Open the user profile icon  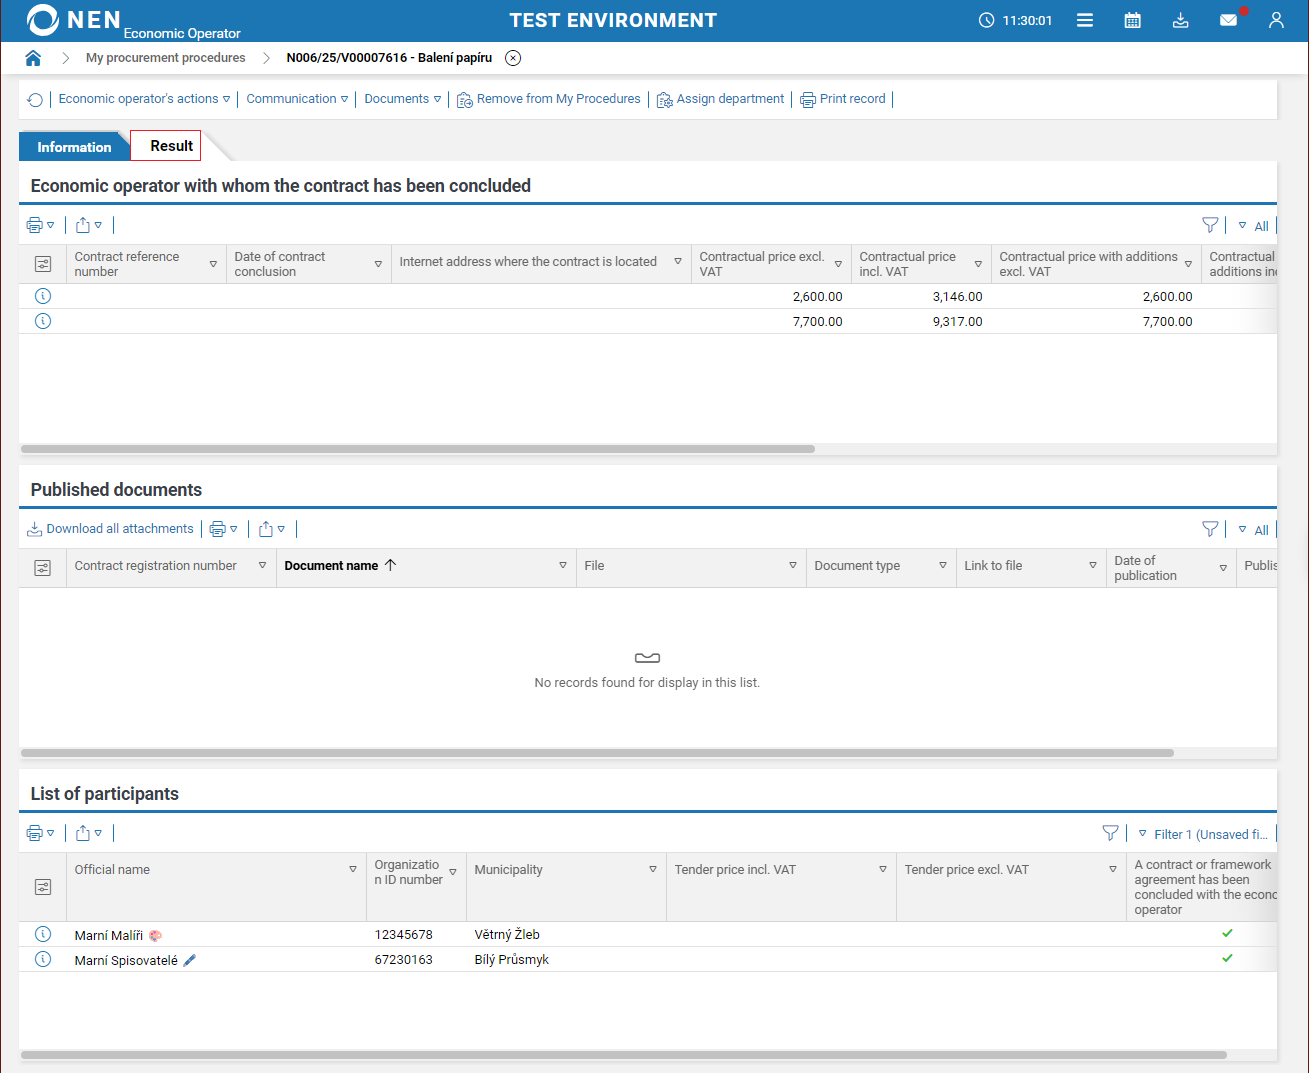click(x=1276, y=20)
